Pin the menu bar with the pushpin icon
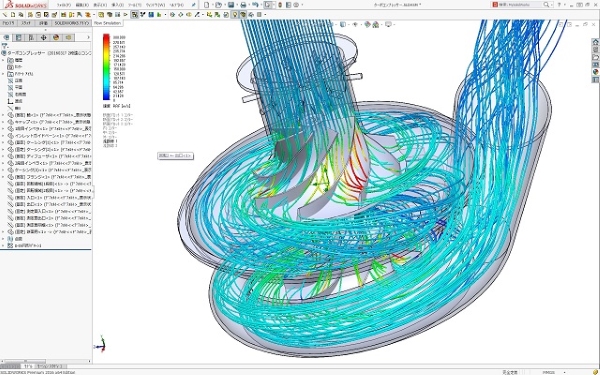The height and width of the screenshot is (375, 600). pyautogui.click(x=194, y=5)
